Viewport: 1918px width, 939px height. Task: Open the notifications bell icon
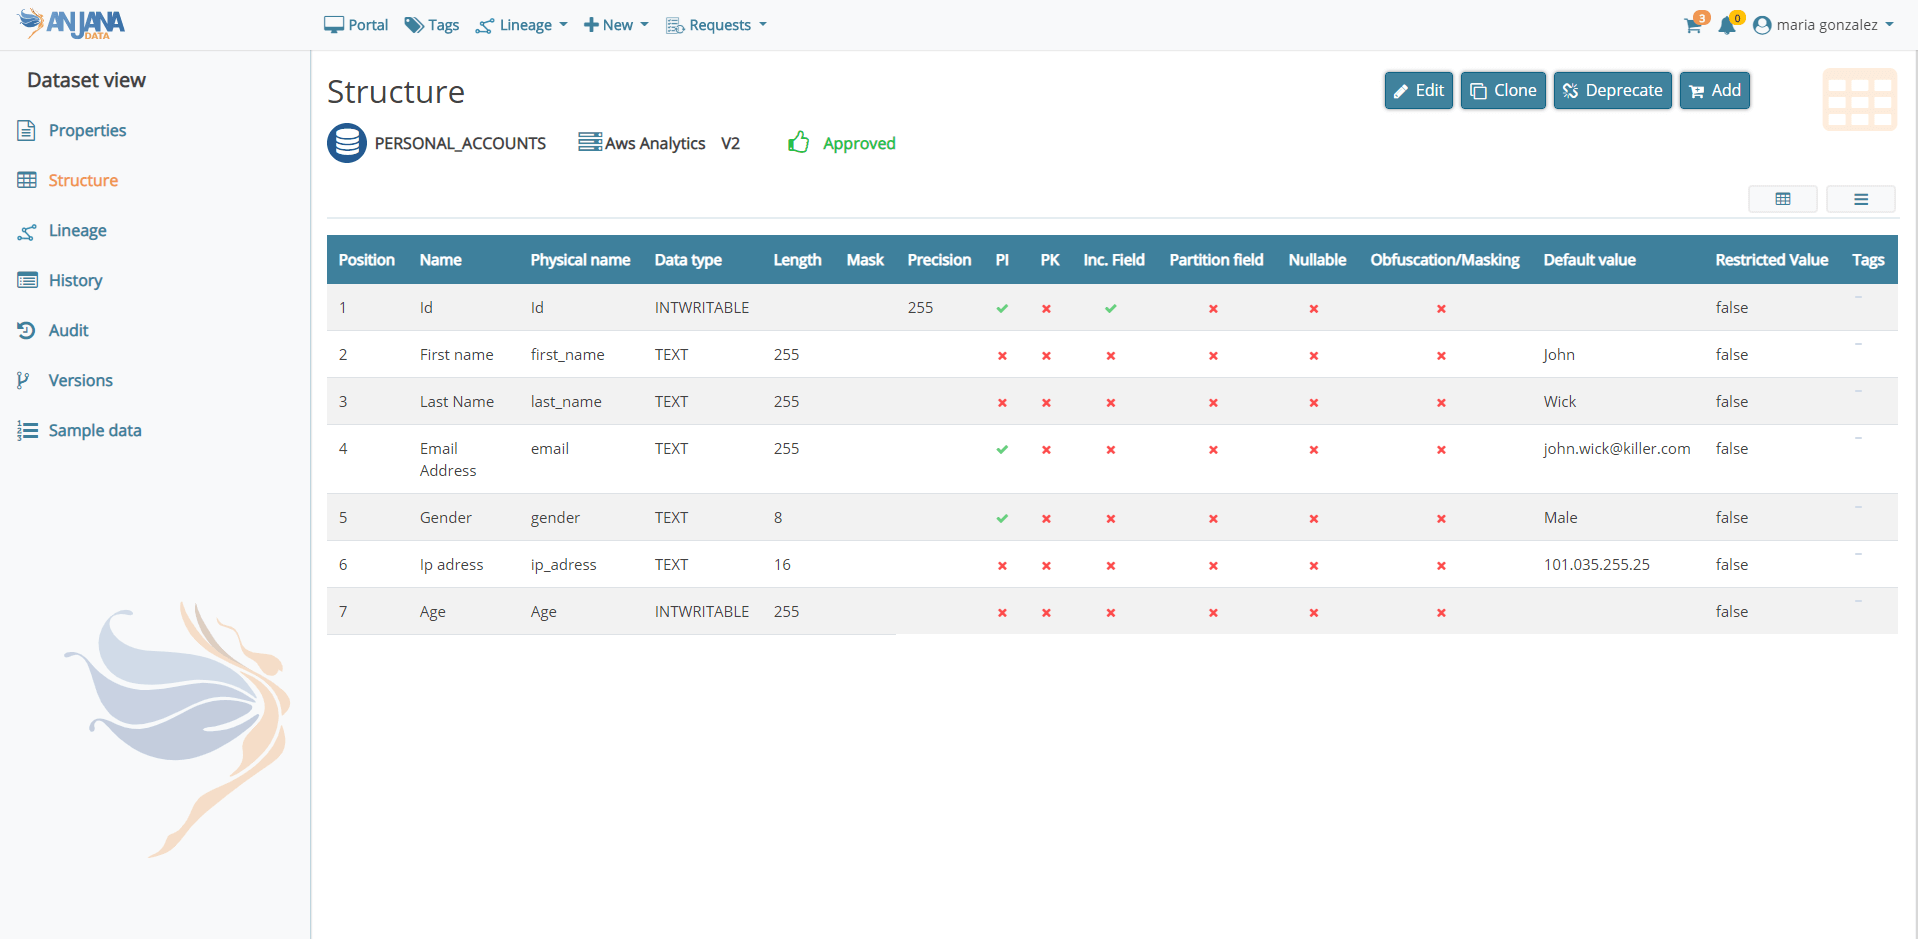pos(1727,26)
